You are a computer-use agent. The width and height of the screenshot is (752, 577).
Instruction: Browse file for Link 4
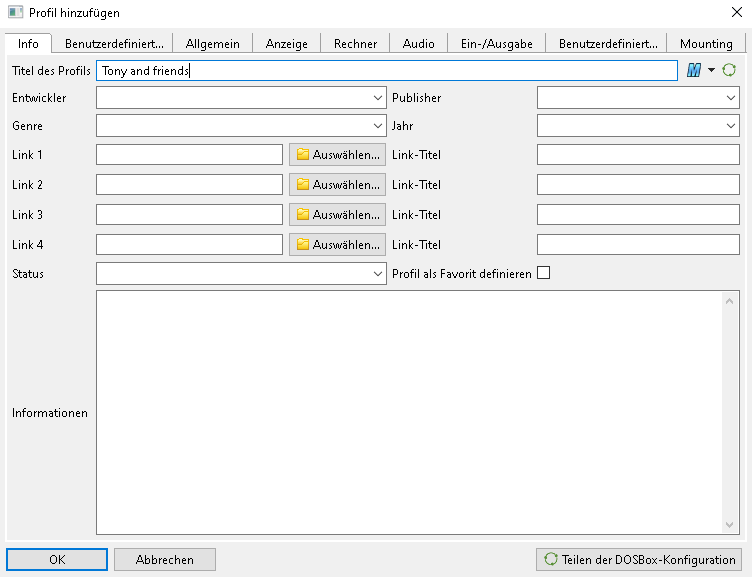pyautogui.click(x=337, y=245)
